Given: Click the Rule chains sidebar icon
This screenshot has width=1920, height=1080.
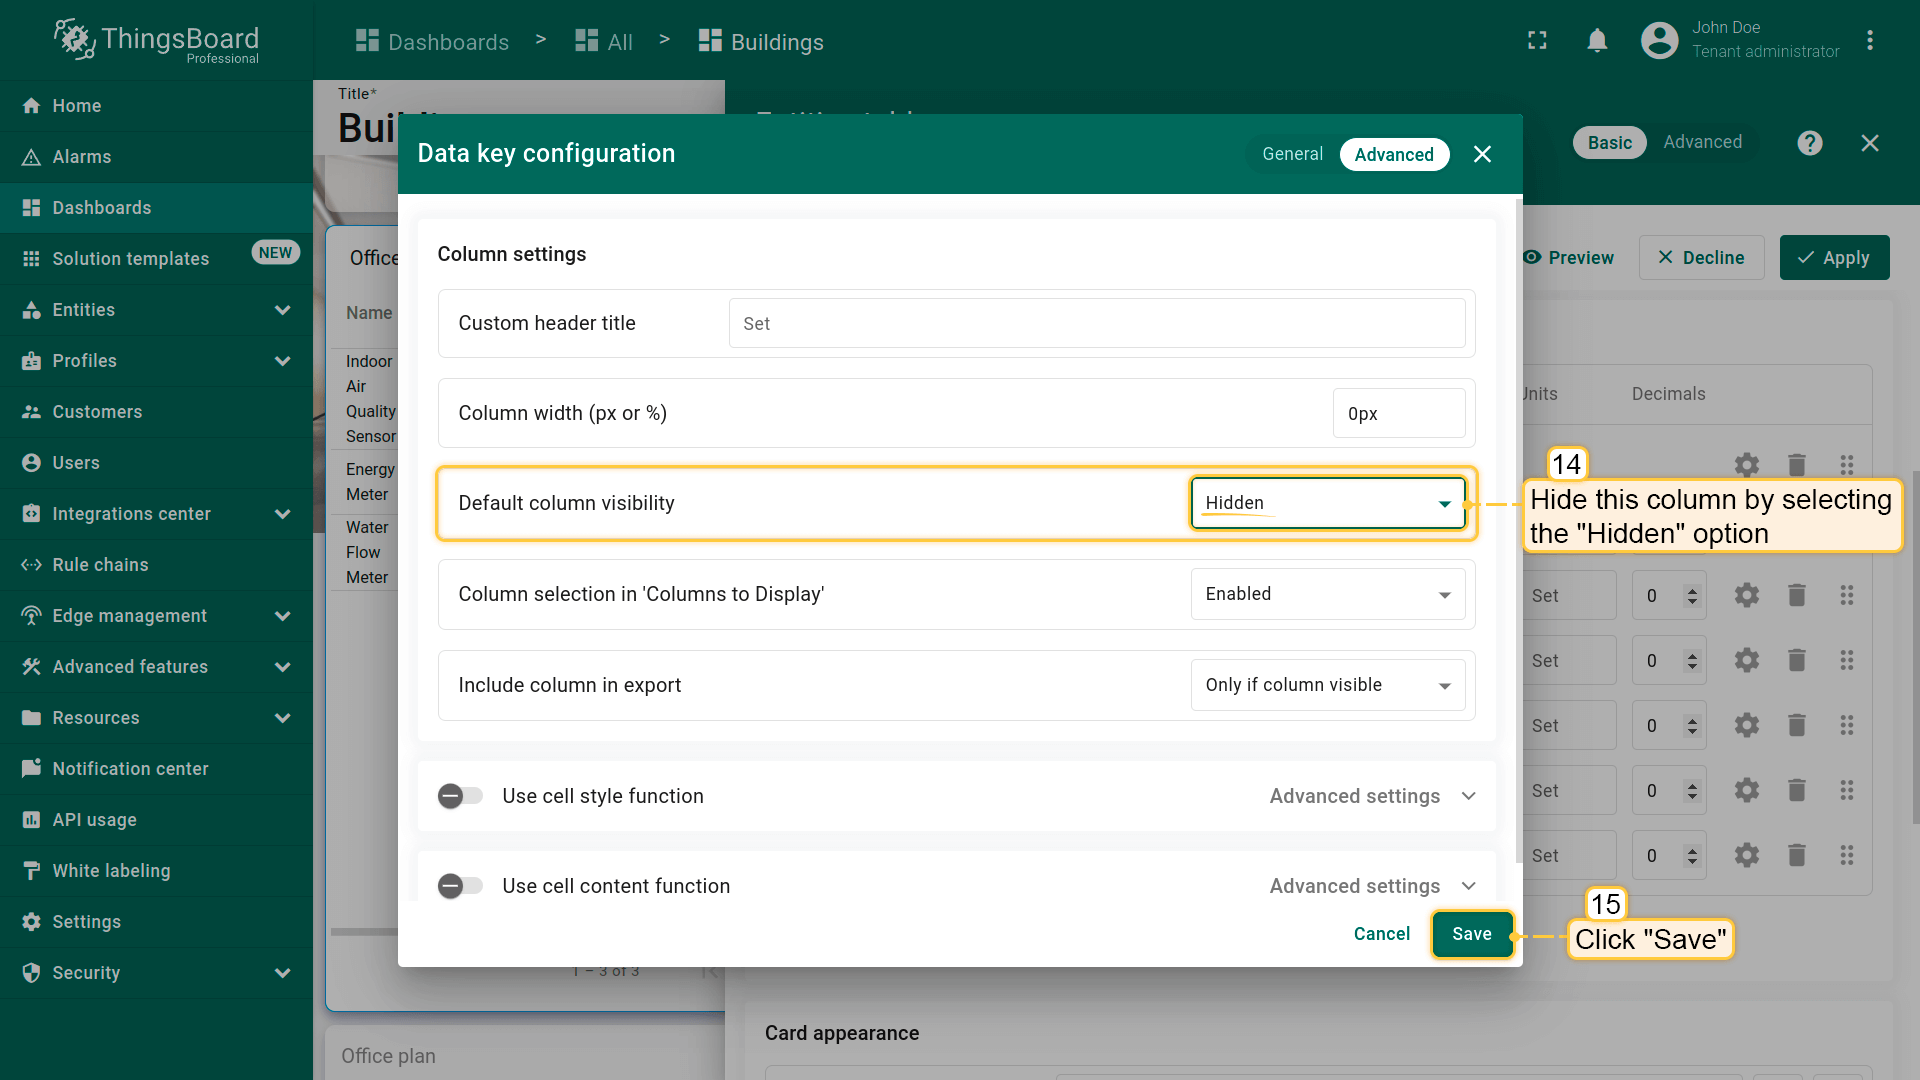Looking at the screenshot, I should [31, 565].
